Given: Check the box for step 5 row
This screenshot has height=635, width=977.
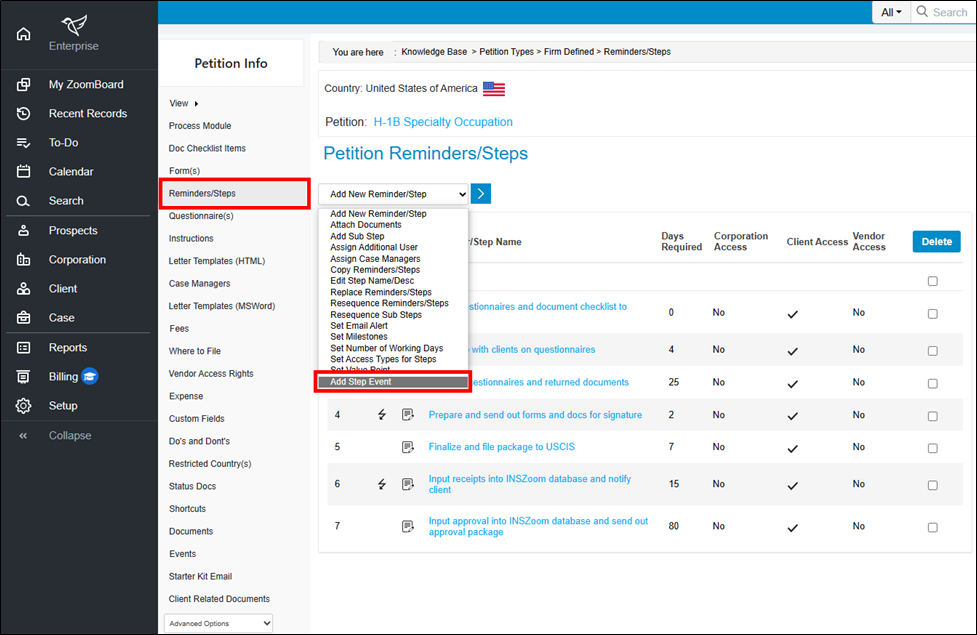Looking at the screenshot, I should tap(932, 447).
